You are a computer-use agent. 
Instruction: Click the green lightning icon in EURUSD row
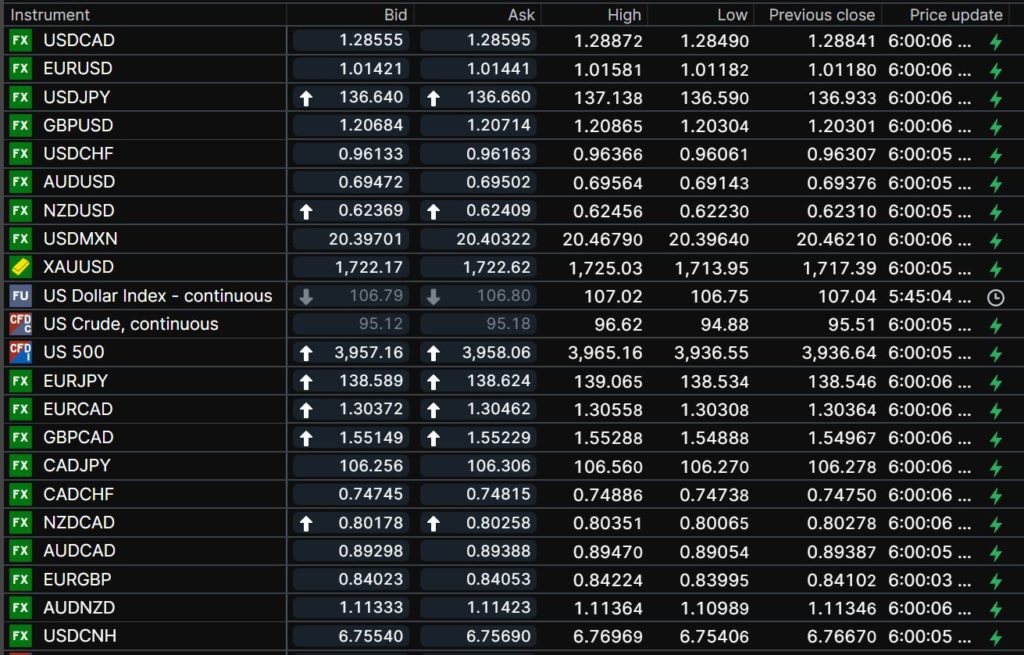pyautogui.click(x=995, y=70)
